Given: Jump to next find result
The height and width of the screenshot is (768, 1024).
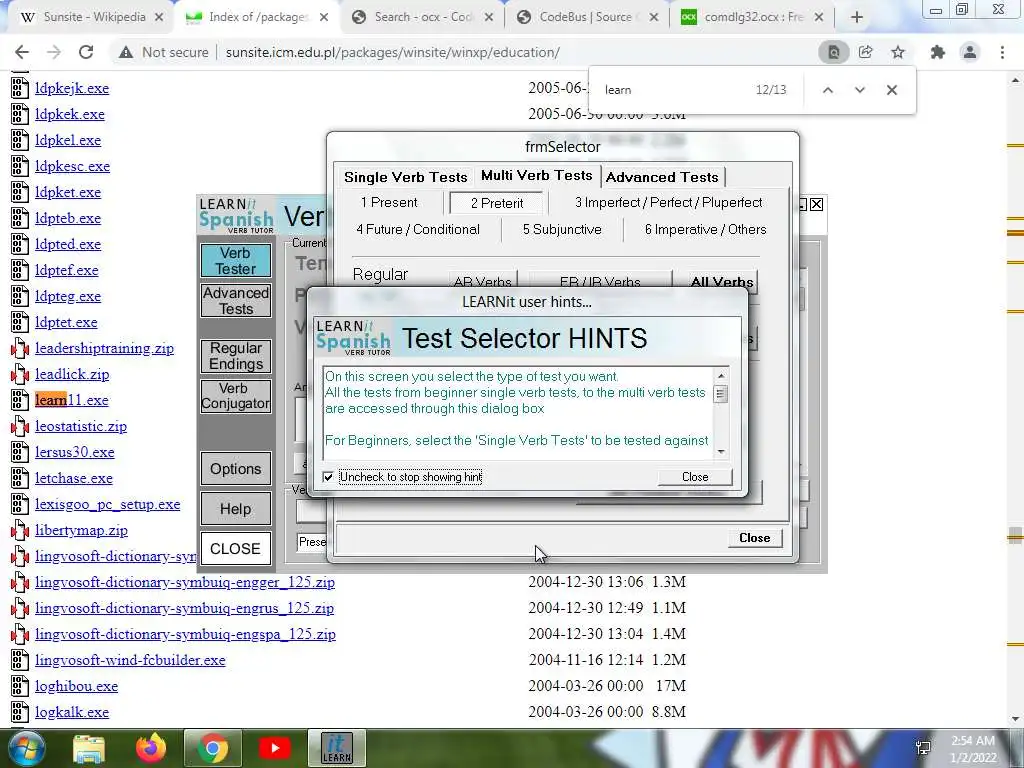Looking at the screenshot, I should 859,90.
